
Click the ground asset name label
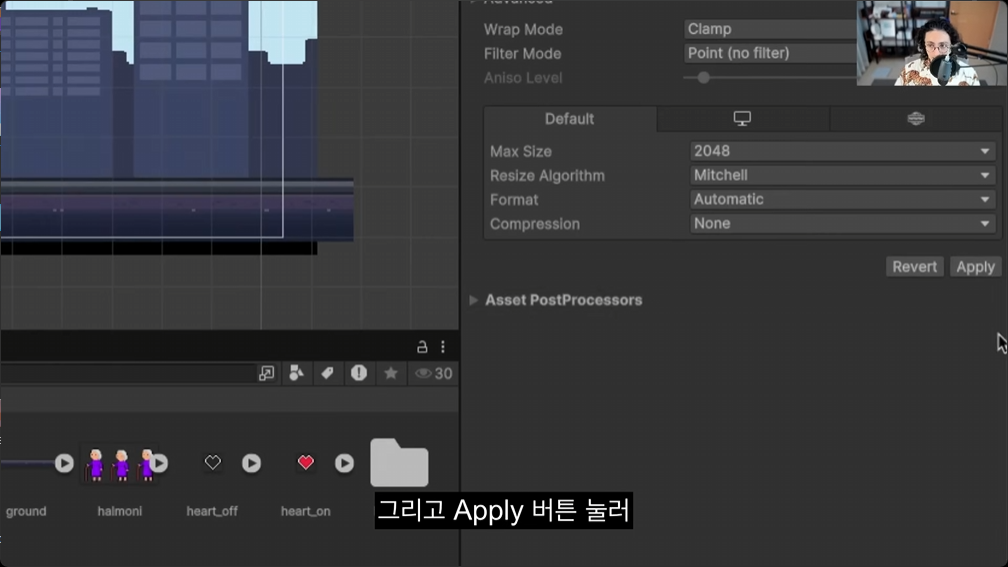[x=26, y=512]
